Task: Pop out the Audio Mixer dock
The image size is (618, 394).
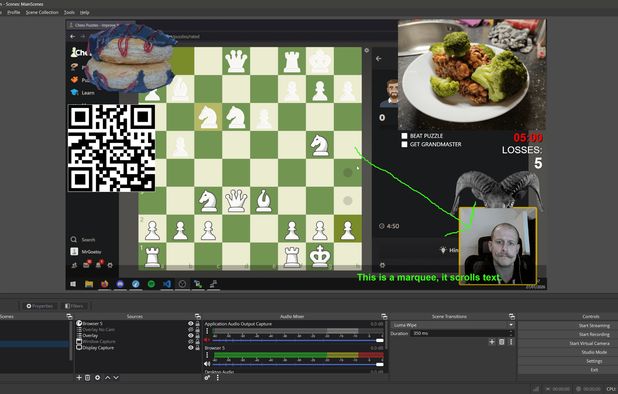Action: [x=384, y=316]
